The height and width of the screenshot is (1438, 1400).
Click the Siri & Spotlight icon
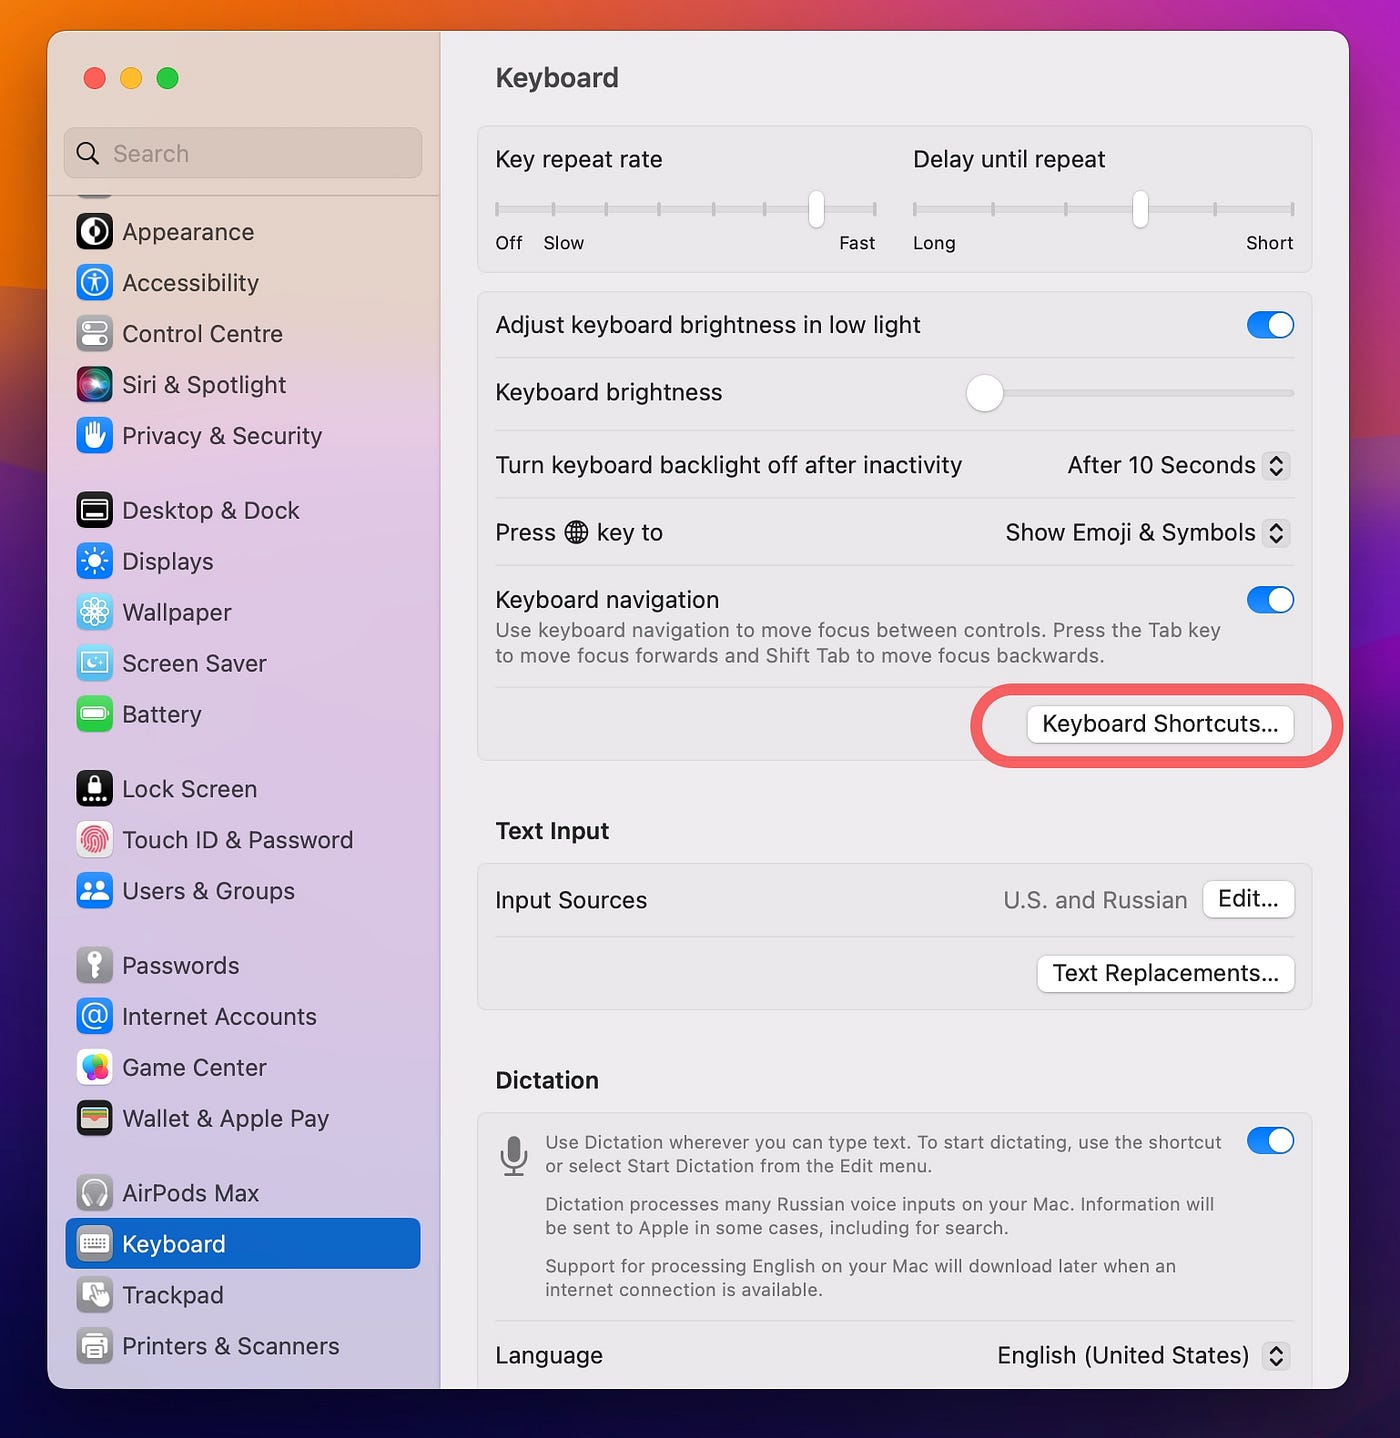(x=94, y=385)
